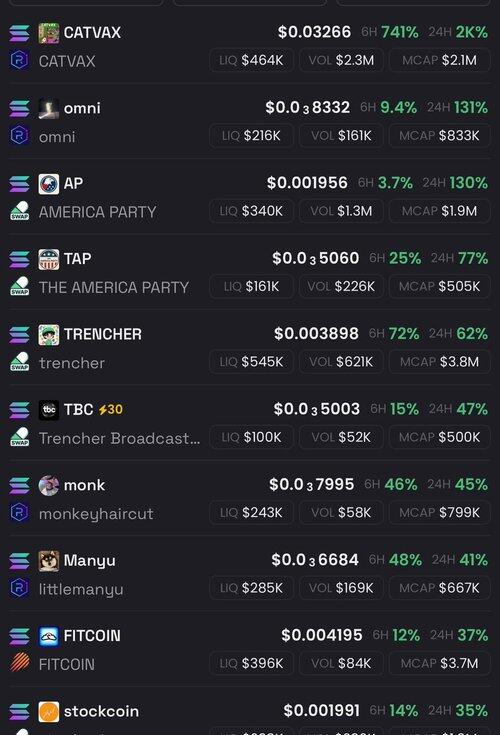The image size is (500, 735).
Task: Open THE AMERICA PARTY token name
Action: tap(114, 287)
